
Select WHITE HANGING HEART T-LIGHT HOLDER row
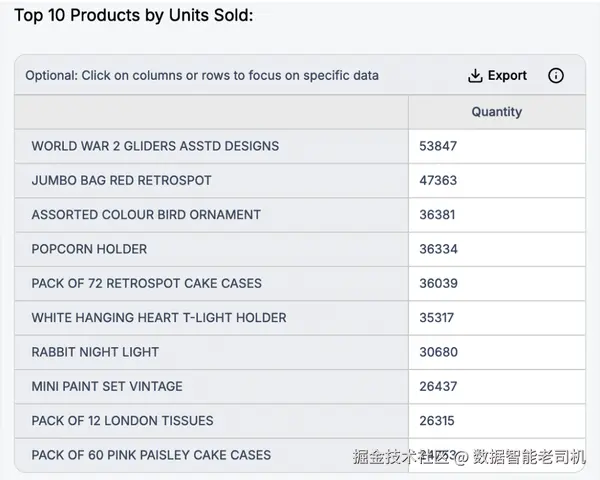pos(159,318)
